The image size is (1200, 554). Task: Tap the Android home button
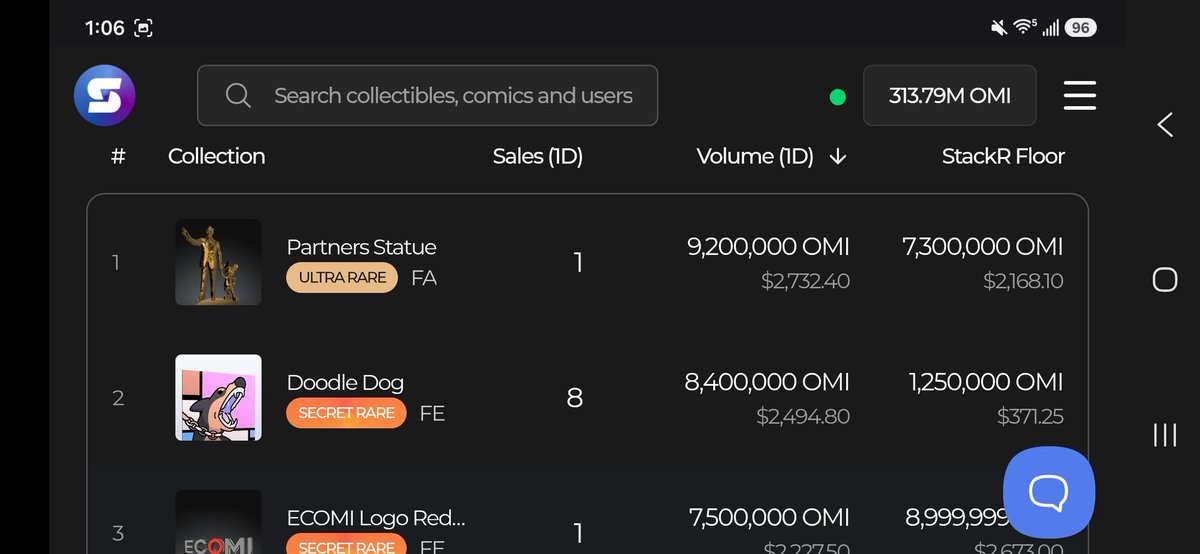[1165, 279]
